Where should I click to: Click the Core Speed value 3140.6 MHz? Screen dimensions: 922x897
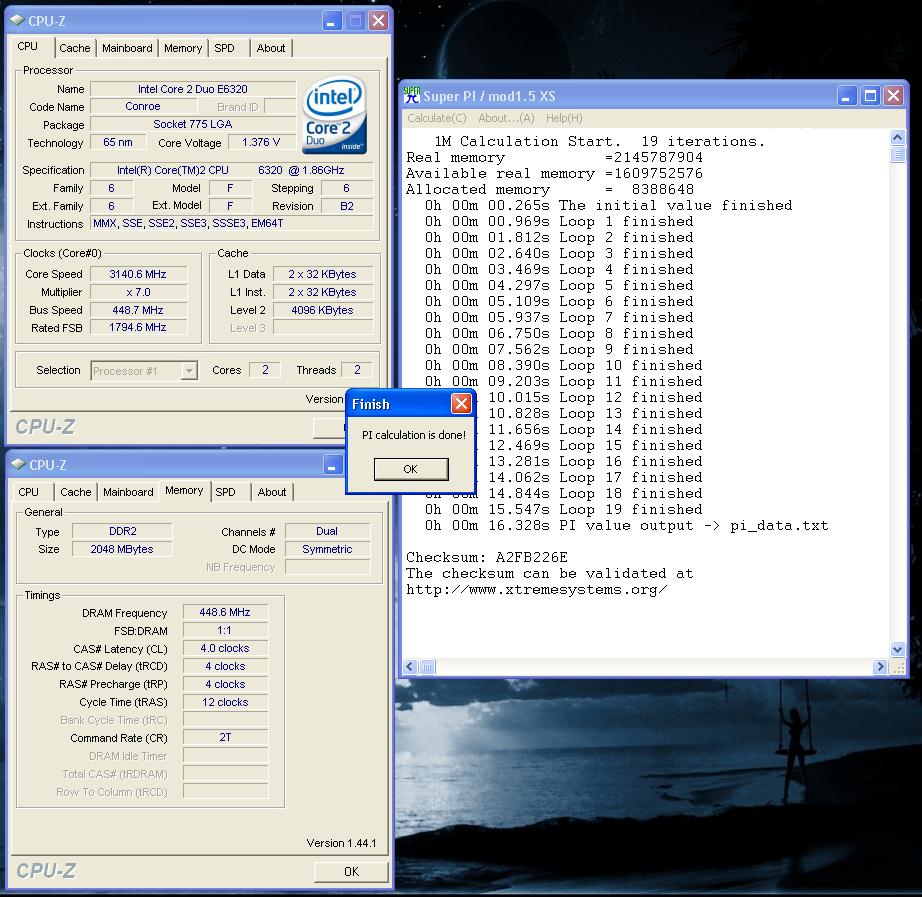138,274
